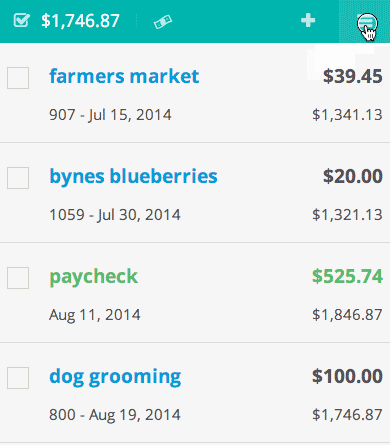
Task: Open the hamburger menu icon
Action: pyautogui.click(x=367, y=22)
